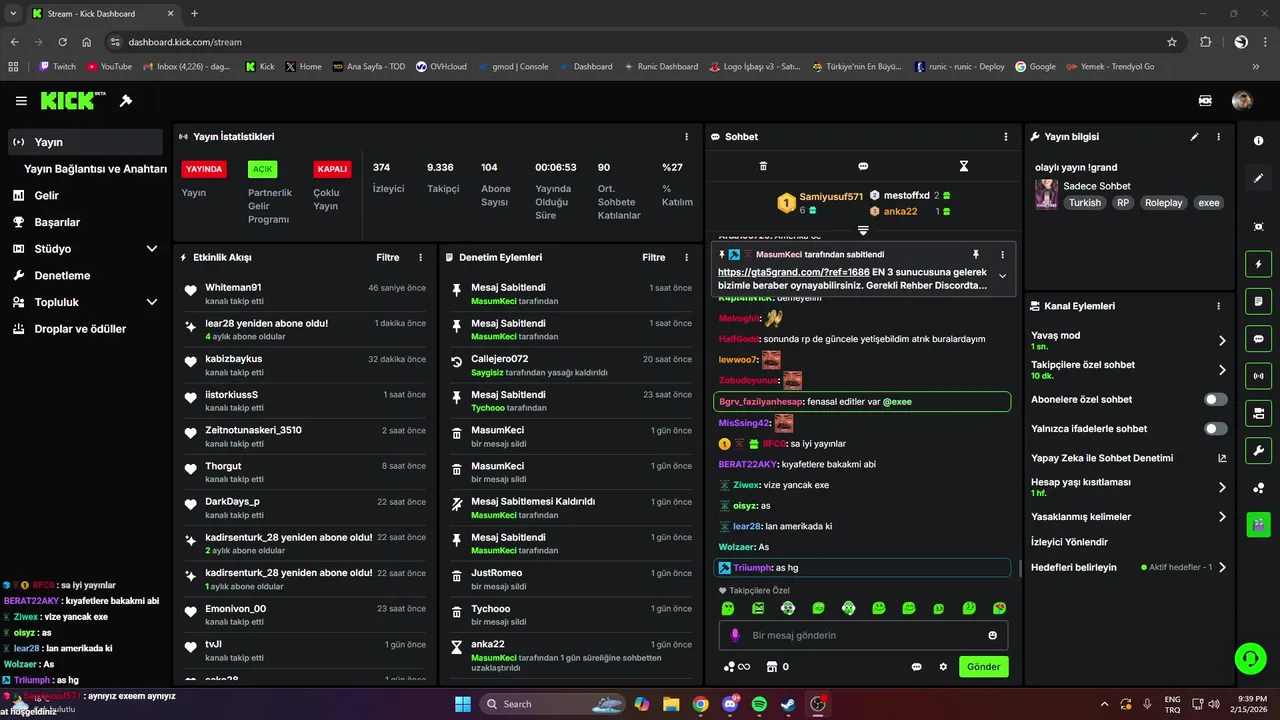Click the pencil icon in the right sidebar
This screenshot has width=1280, height=720.
tap(1258, 178)
